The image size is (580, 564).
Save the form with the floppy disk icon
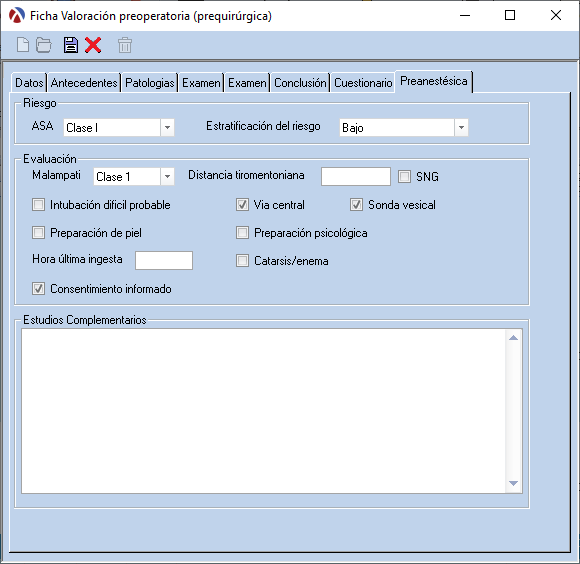71,45
